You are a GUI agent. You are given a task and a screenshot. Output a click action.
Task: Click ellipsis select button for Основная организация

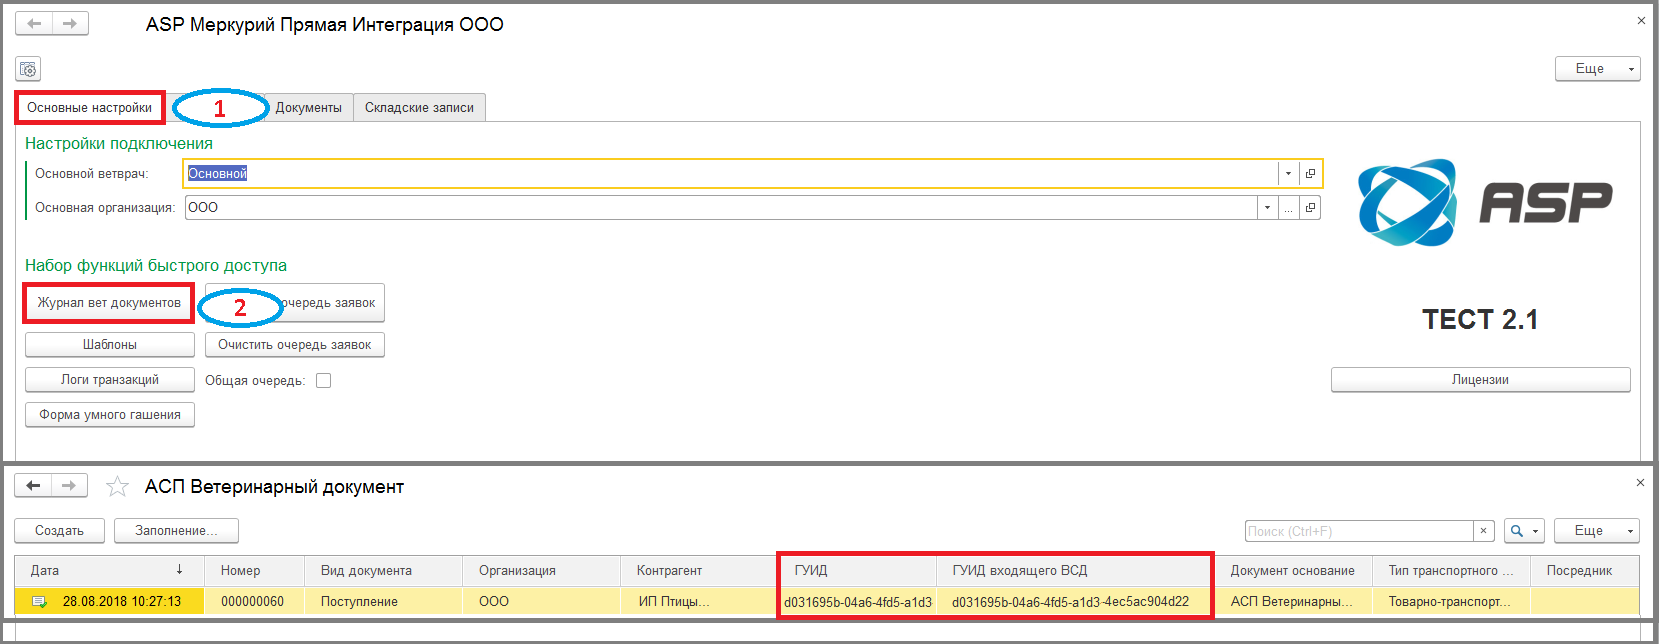[1289, 207]
